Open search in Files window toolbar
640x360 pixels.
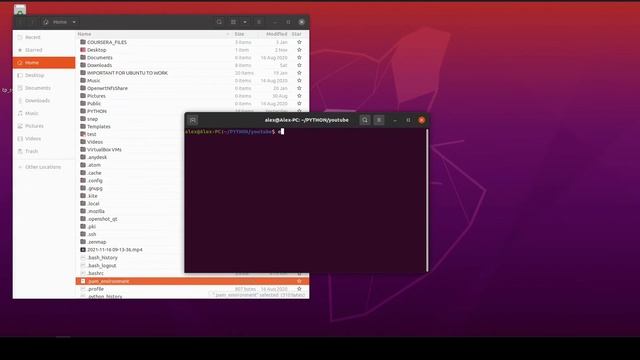219,22
